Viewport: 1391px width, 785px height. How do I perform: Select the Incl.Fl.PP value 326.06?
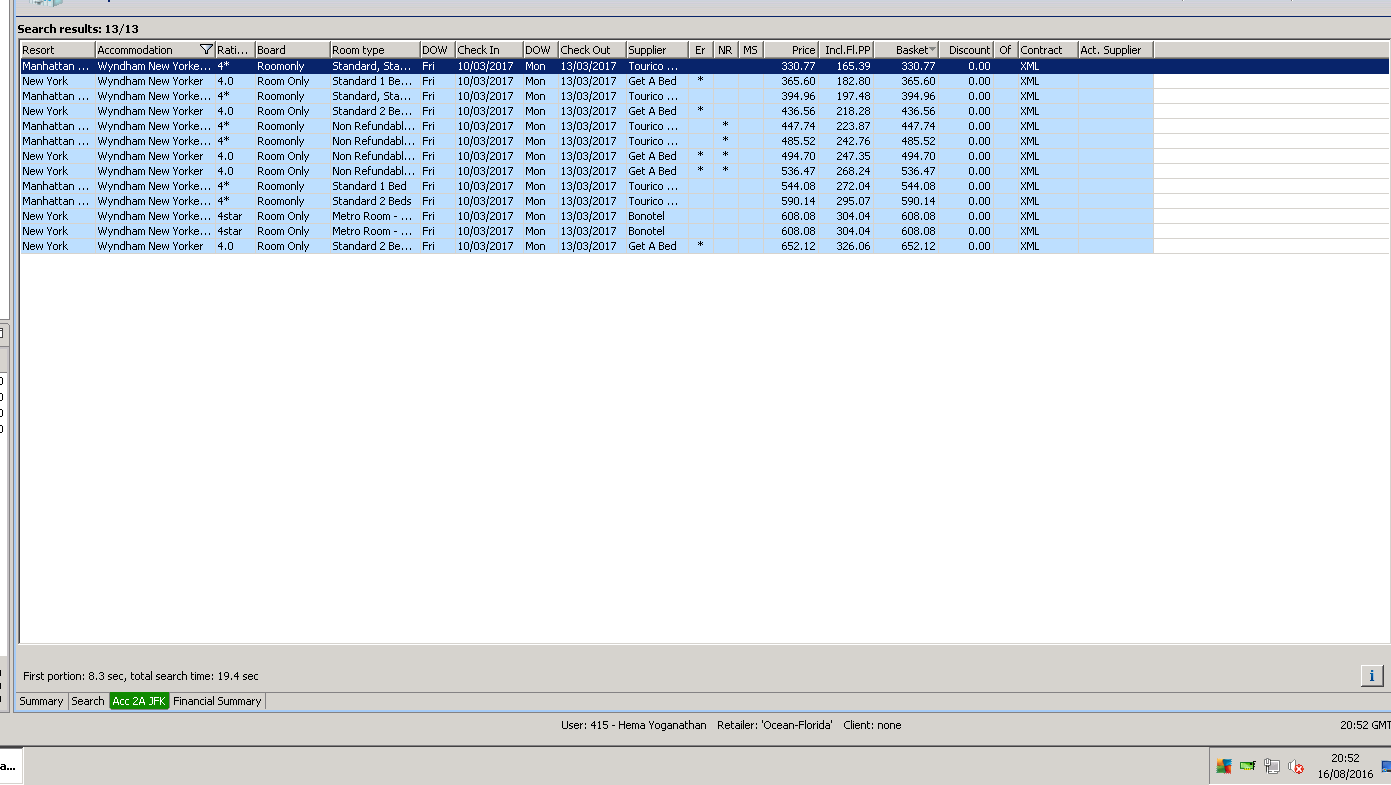pyautogui.click(x=853, y=246)
